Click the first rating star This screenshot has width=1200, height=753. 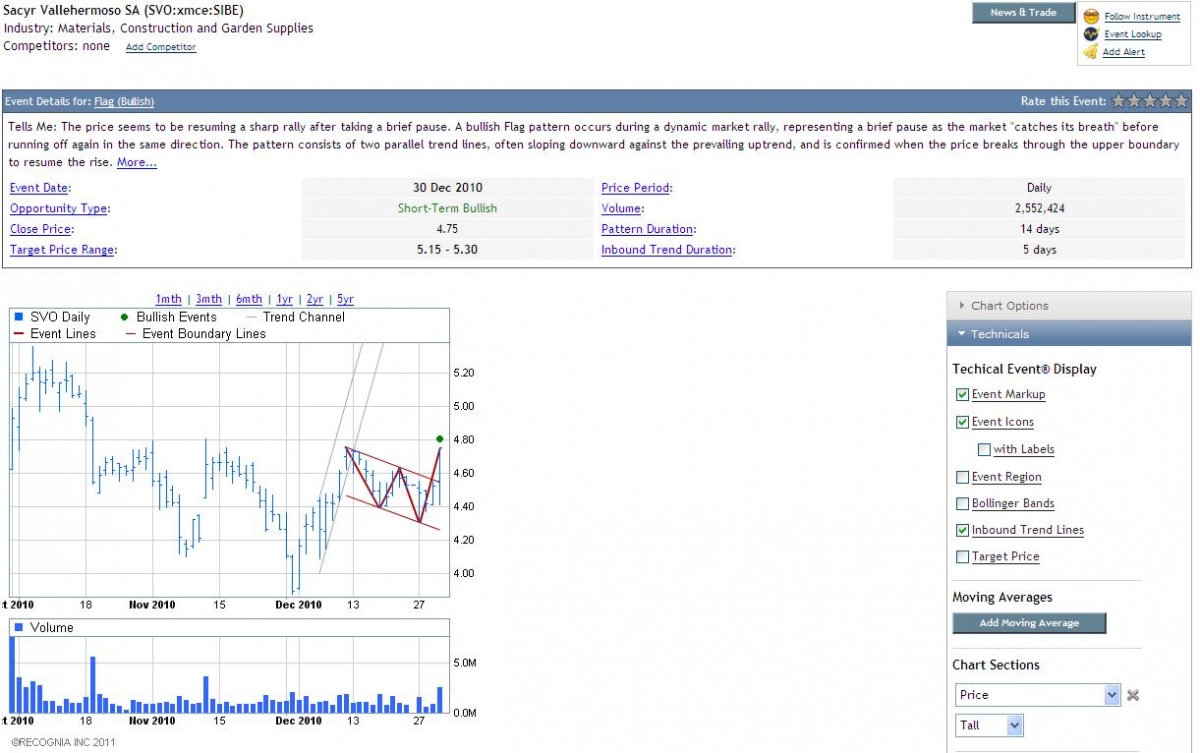(1120, 101)
